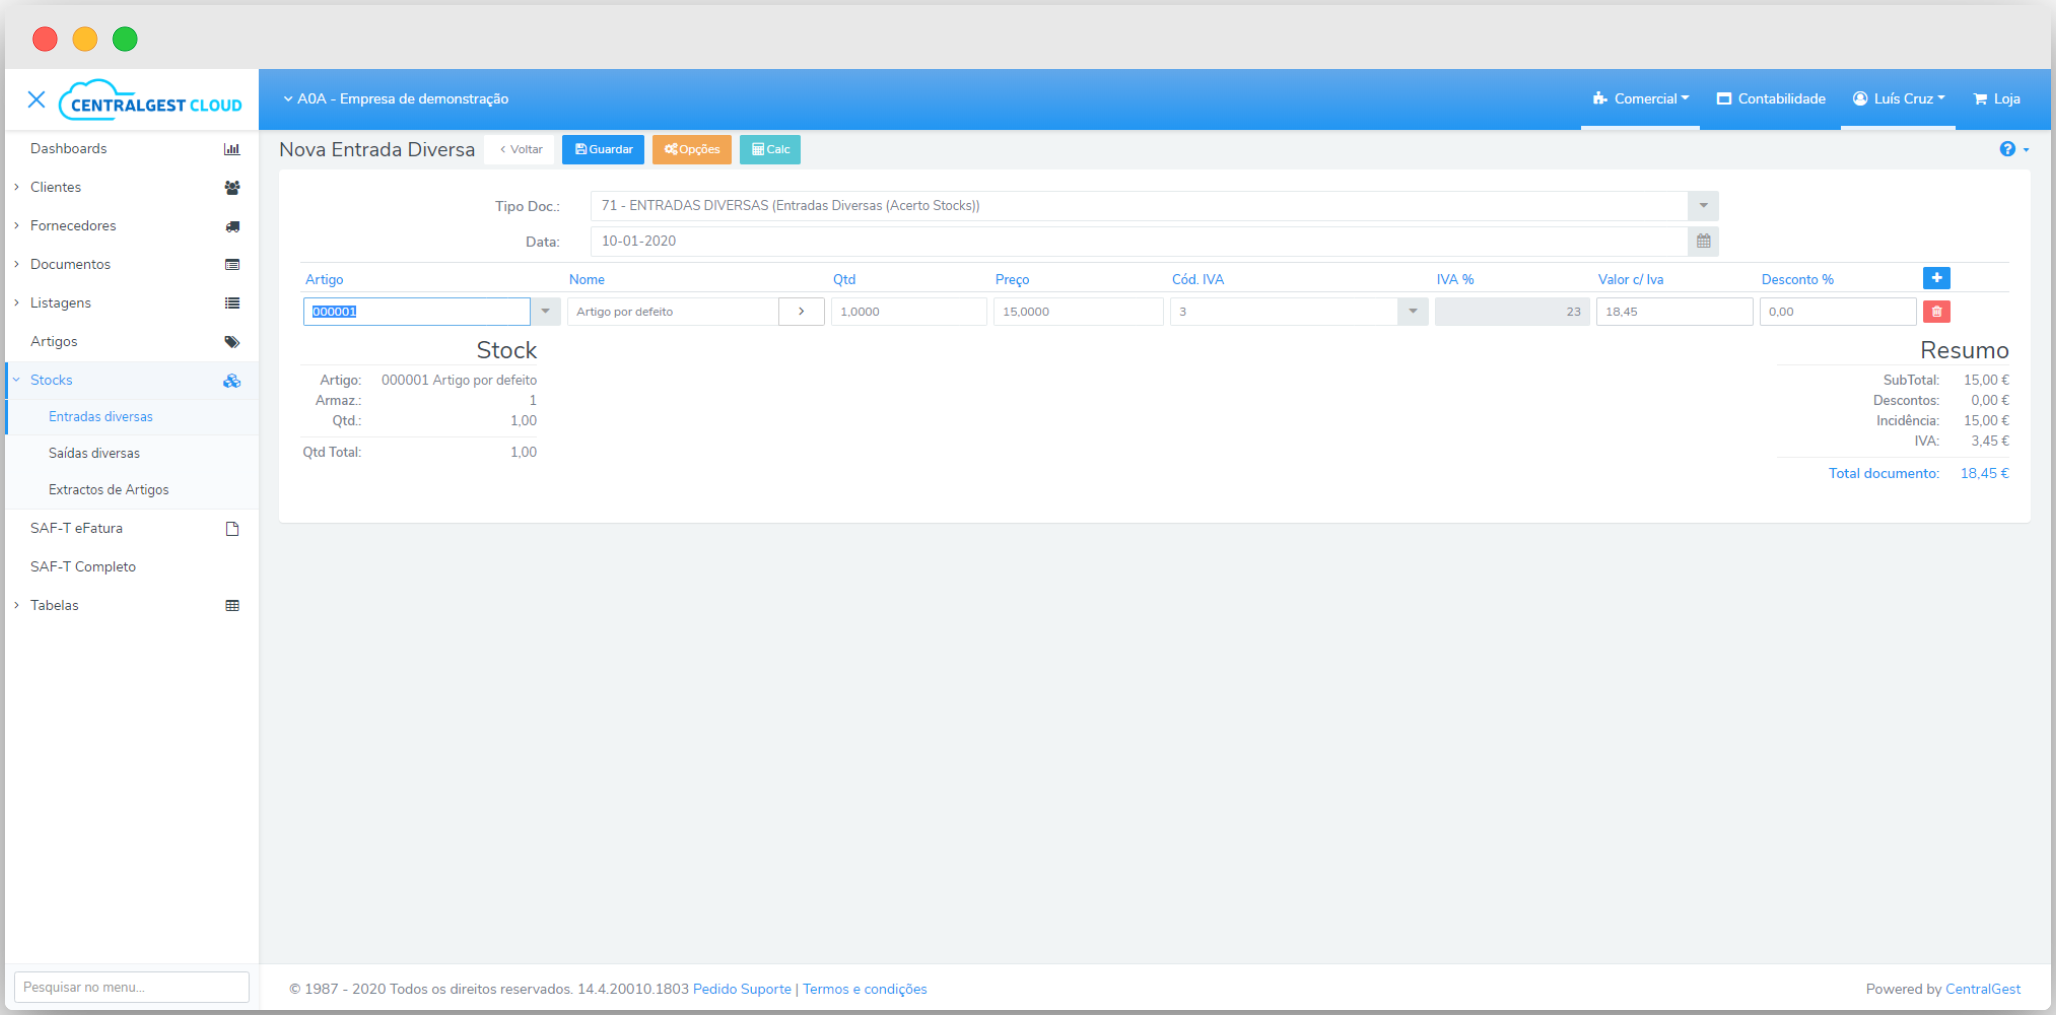
Task: Open the Artigo dropdown arrow
Action: tap(545, 312)
